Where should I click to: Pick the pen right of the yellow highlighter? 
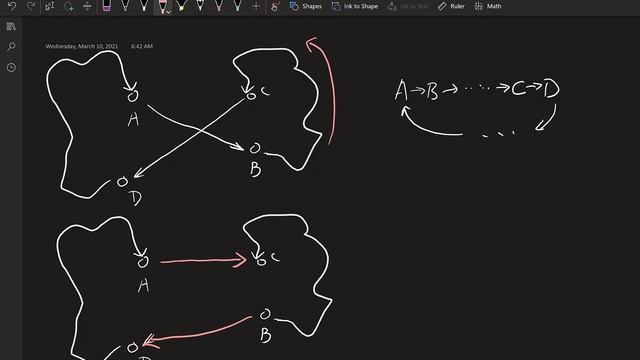200,6
